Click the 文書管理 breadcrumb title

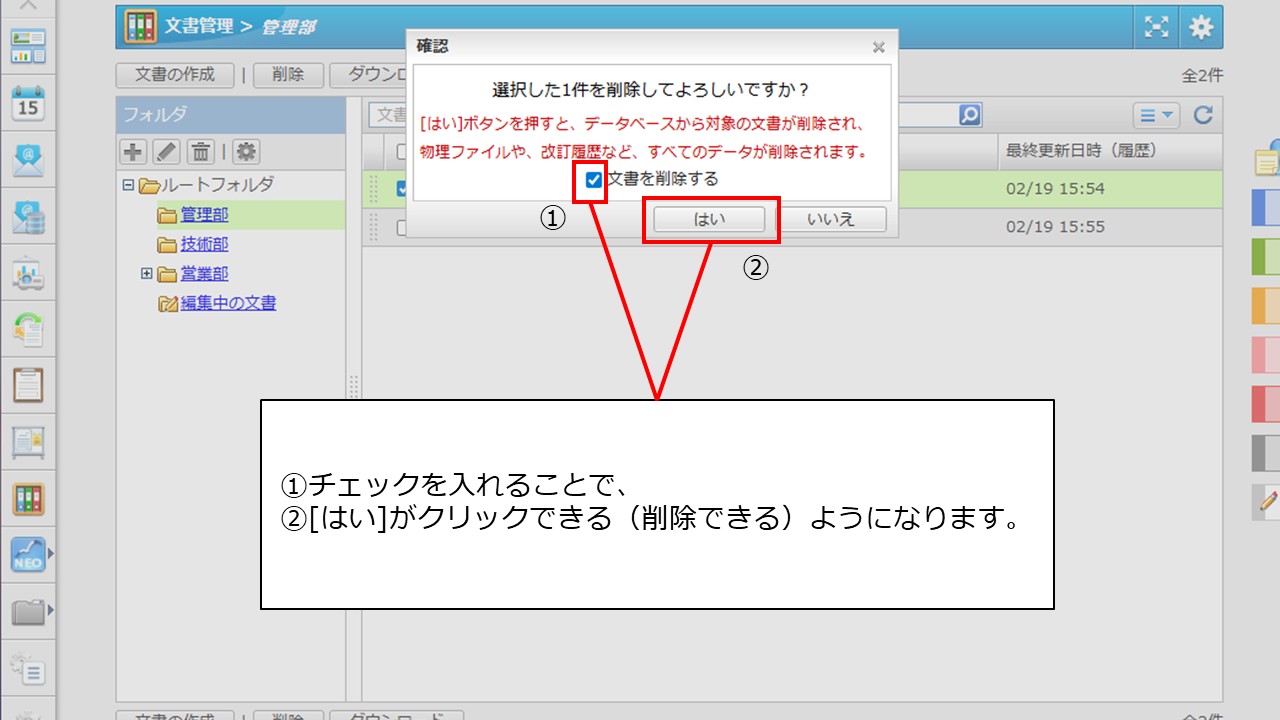(x=200, y=27)
